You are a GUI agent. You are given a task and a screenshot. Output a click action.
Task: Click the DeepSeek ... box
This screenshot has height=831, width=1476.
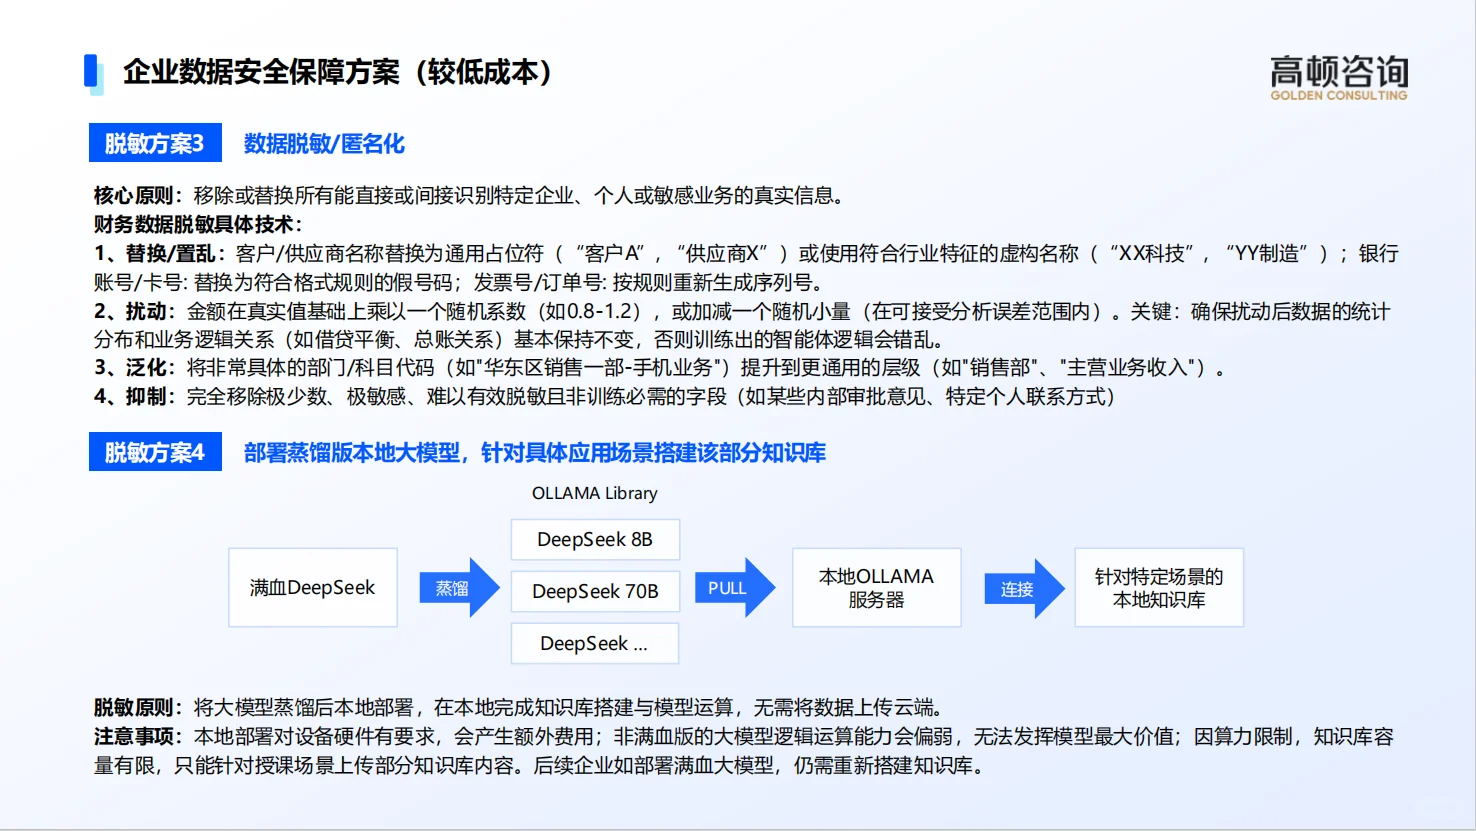595,643
